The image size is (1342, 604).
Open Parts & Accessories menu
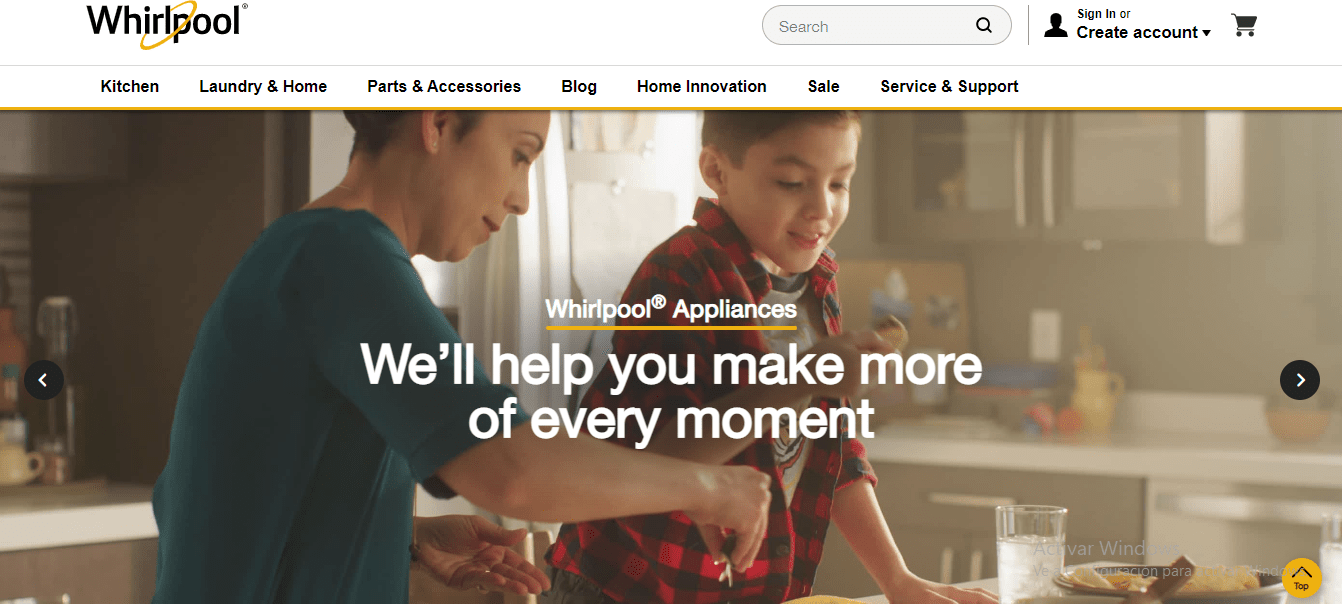(444, 86)
